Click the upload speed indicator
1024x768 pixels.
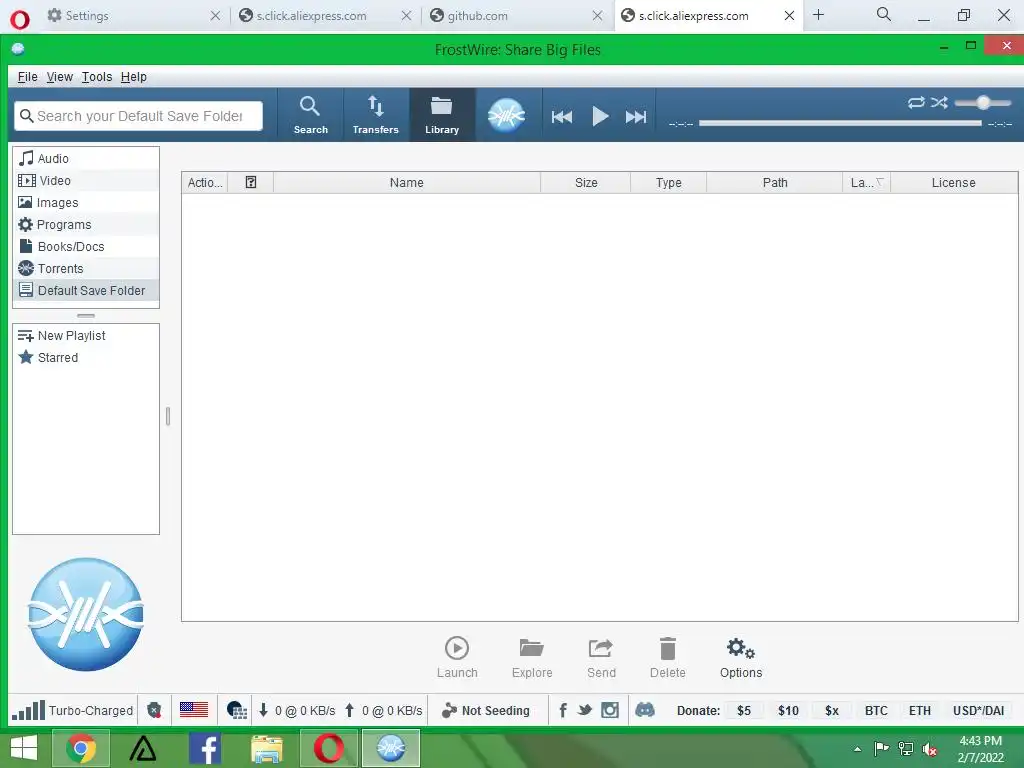383,711
